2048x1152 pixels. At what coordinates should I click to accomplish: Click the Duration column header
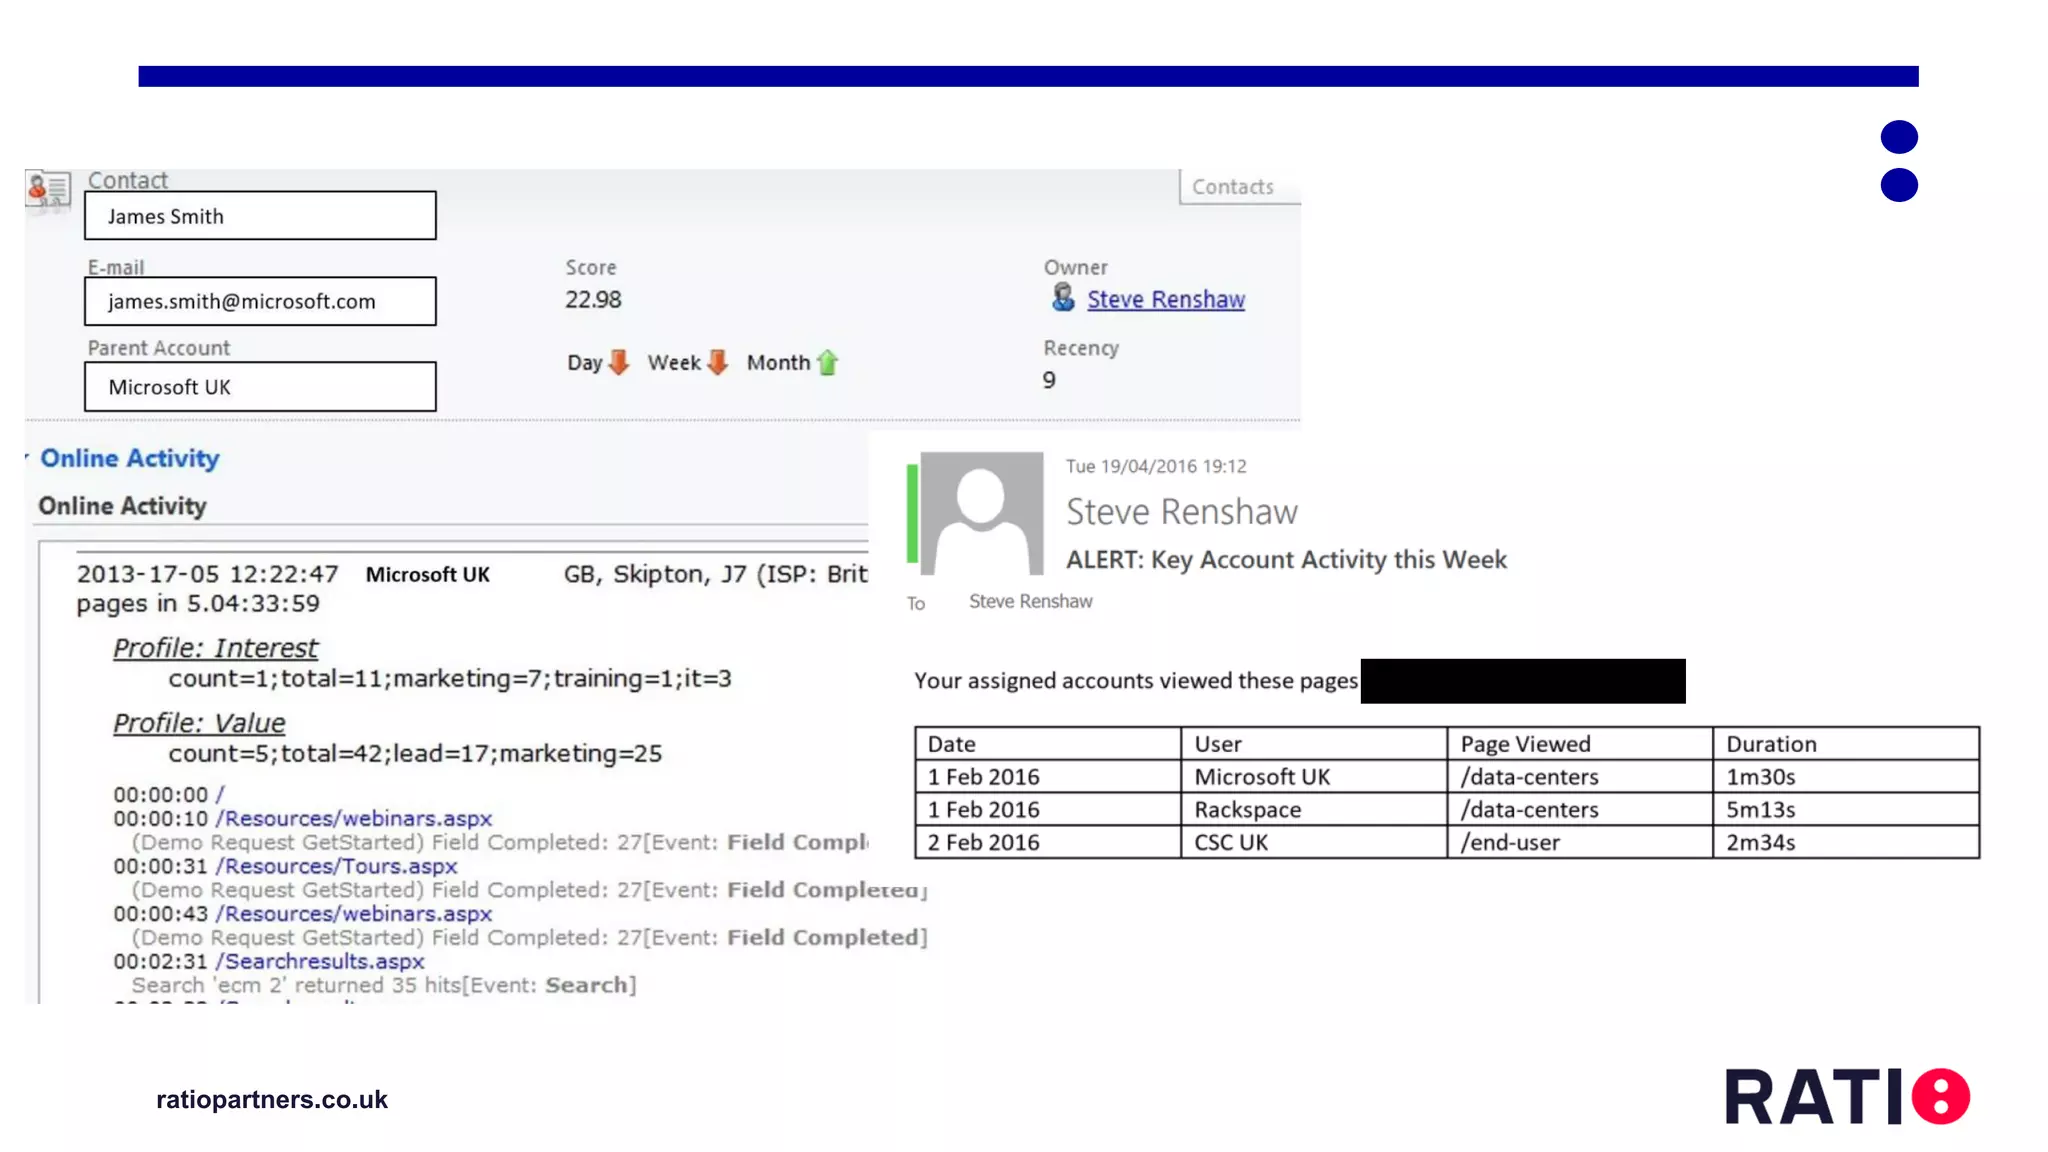[x=1846, y=744]
